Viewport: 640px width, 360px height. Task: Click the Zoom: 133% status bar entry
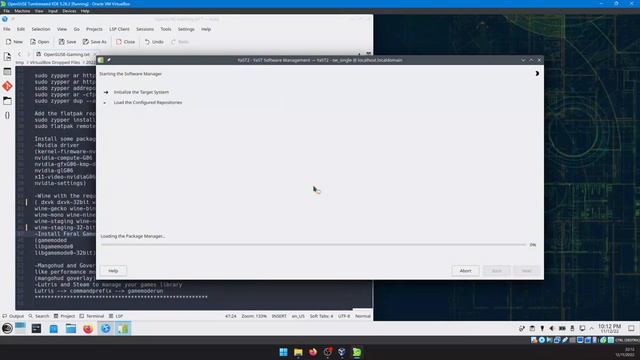(x=254, y=316)
